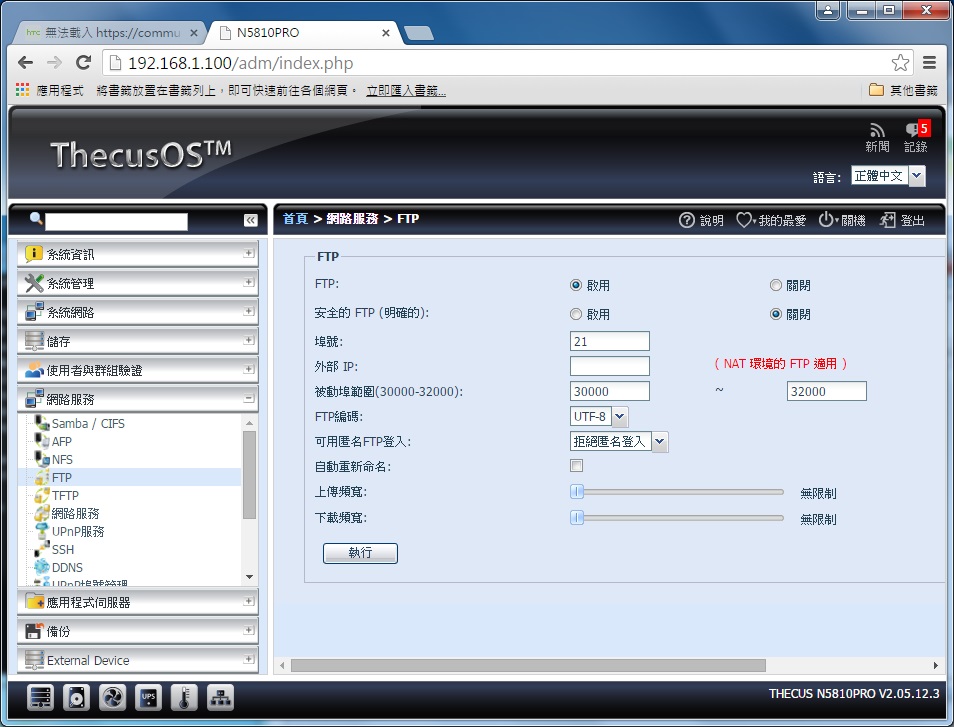This screenshot has height=727, width=954.
Task: Open the apps (應用程式) grid shortcut
Action: tap(49, 91)
